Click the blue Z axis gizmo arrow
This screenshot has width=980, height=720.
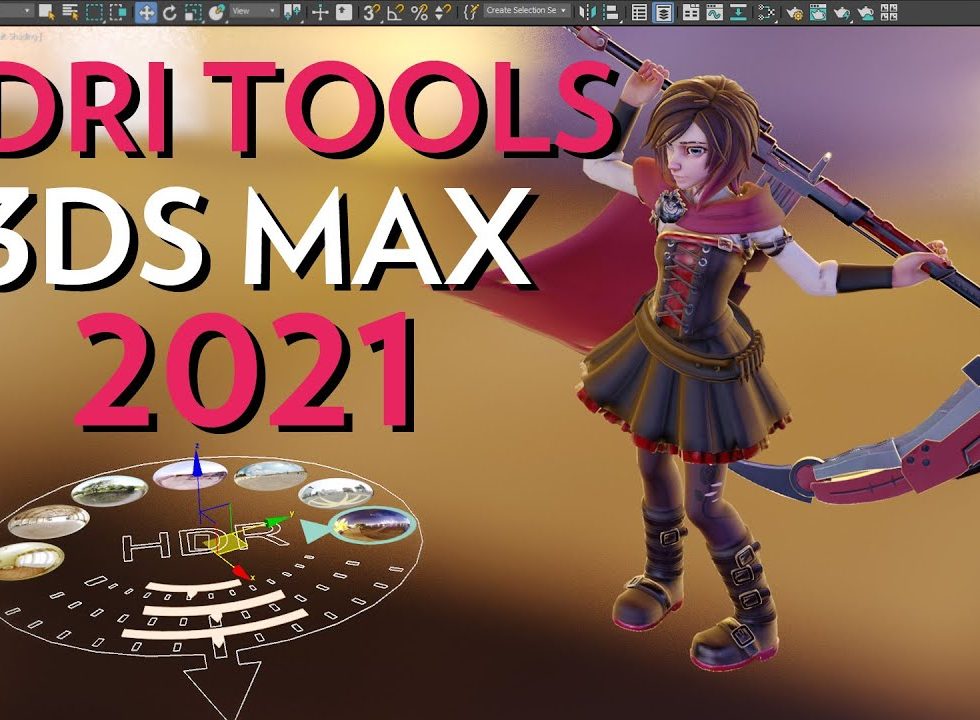197,462
